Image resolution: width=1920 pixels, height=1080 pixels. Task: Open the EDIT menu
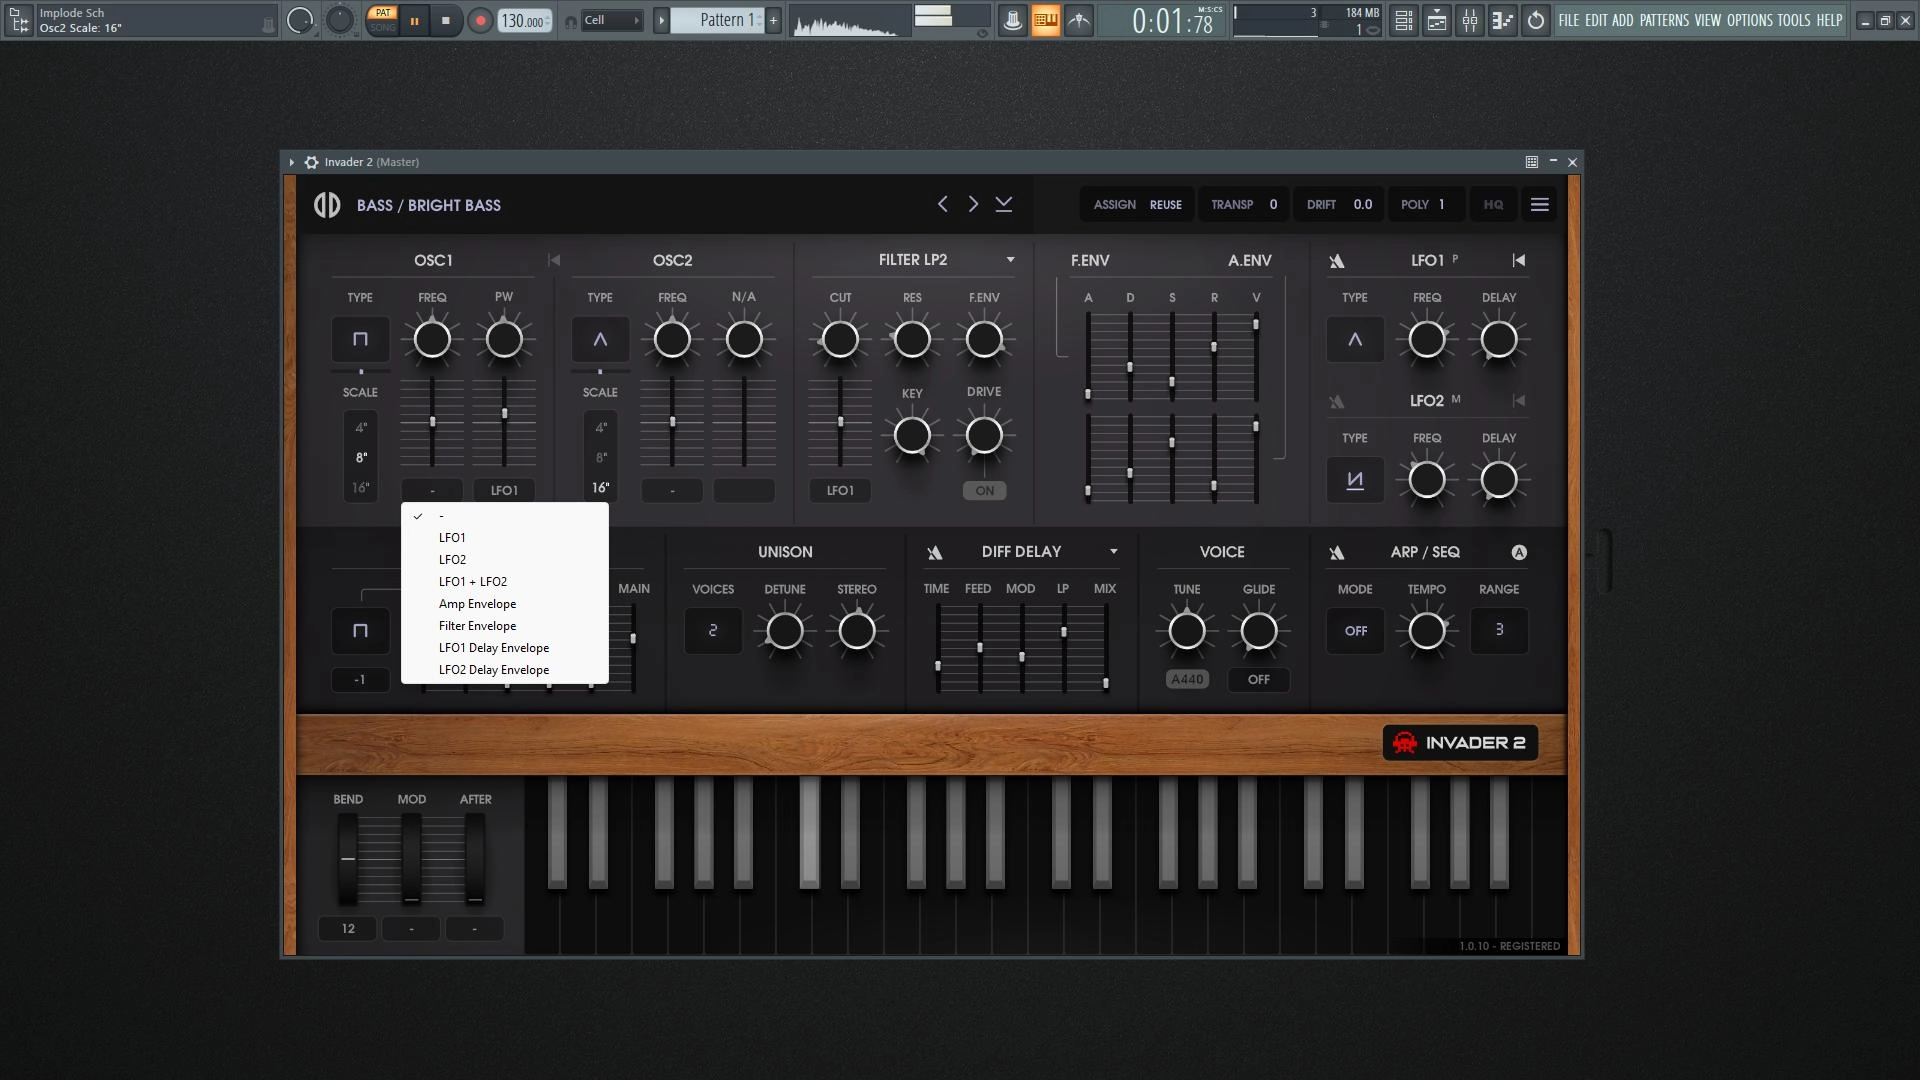pyautogui.click(x=1596, y=20)
